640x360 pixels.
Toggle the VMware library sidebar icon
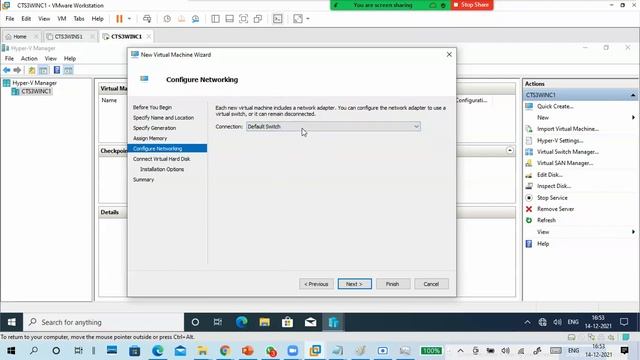(216, 19)
